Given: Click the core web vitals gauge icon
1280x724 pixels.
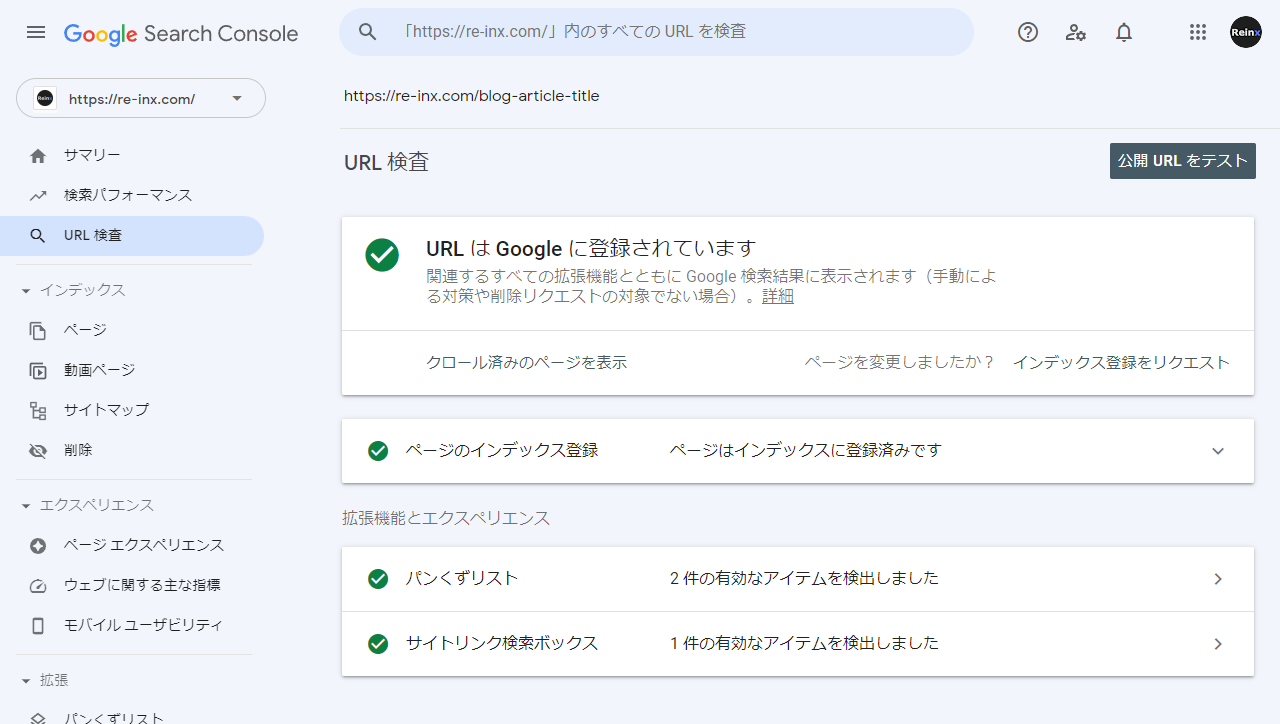Looking at the screenshot, I should click(38, 586).
